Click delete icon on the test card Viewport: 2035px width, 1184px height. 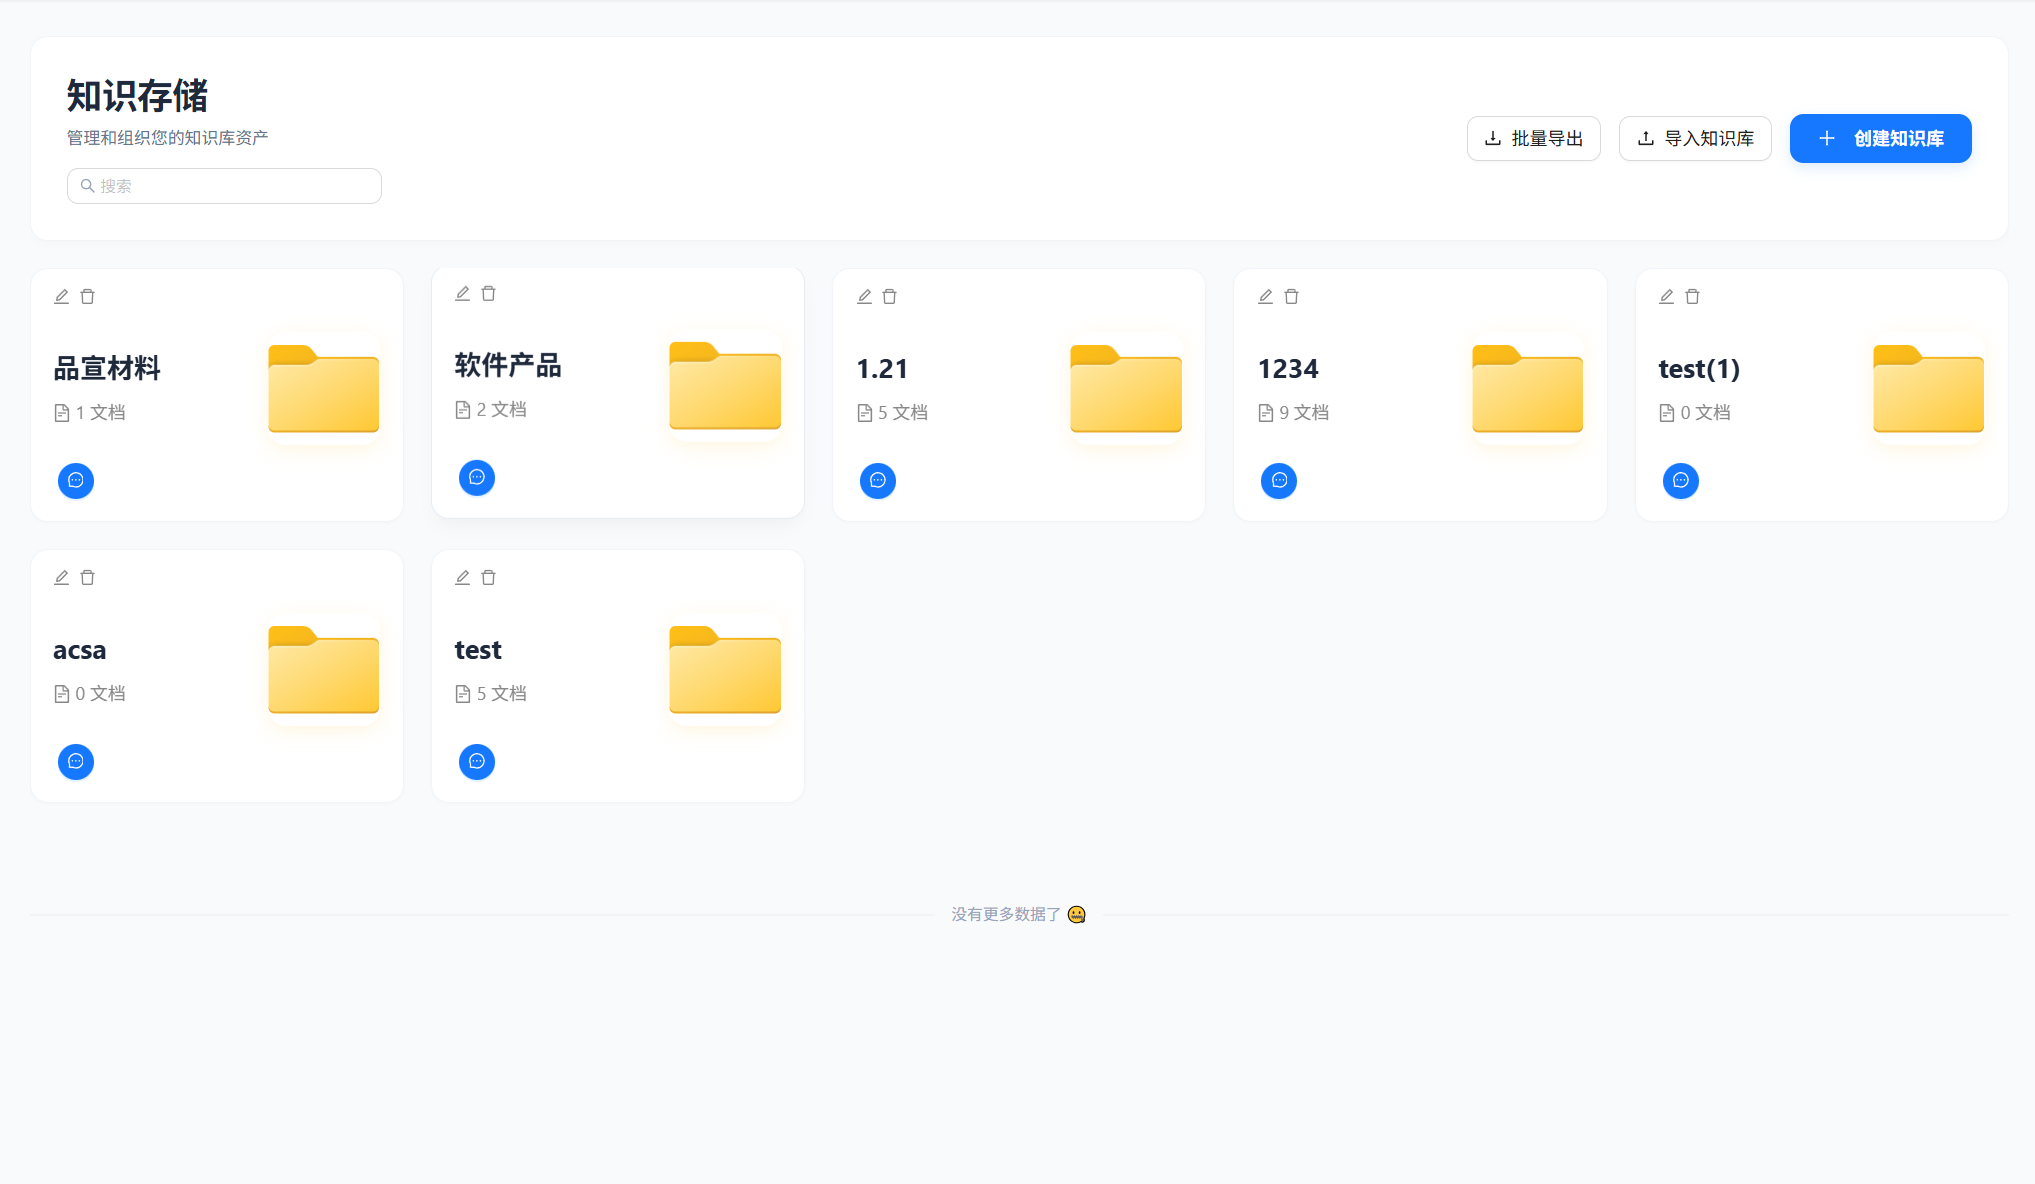coord(488,577)
